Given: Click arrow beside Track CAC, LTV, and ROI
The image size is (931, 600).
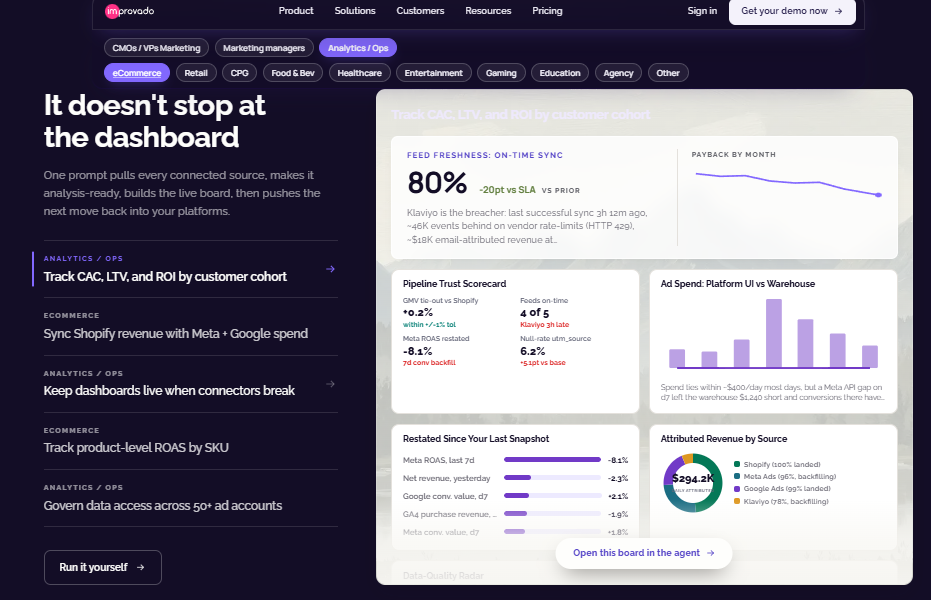Looking at the screenshot, I should click(x=331, y=269).
